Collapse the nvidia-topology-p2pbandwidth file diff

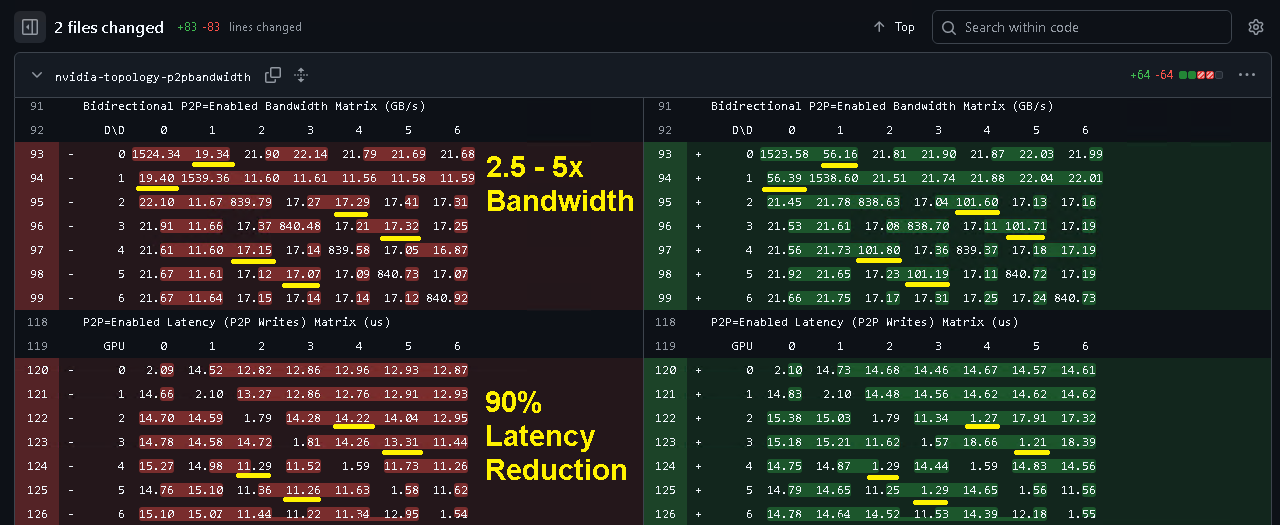(37, 75)
